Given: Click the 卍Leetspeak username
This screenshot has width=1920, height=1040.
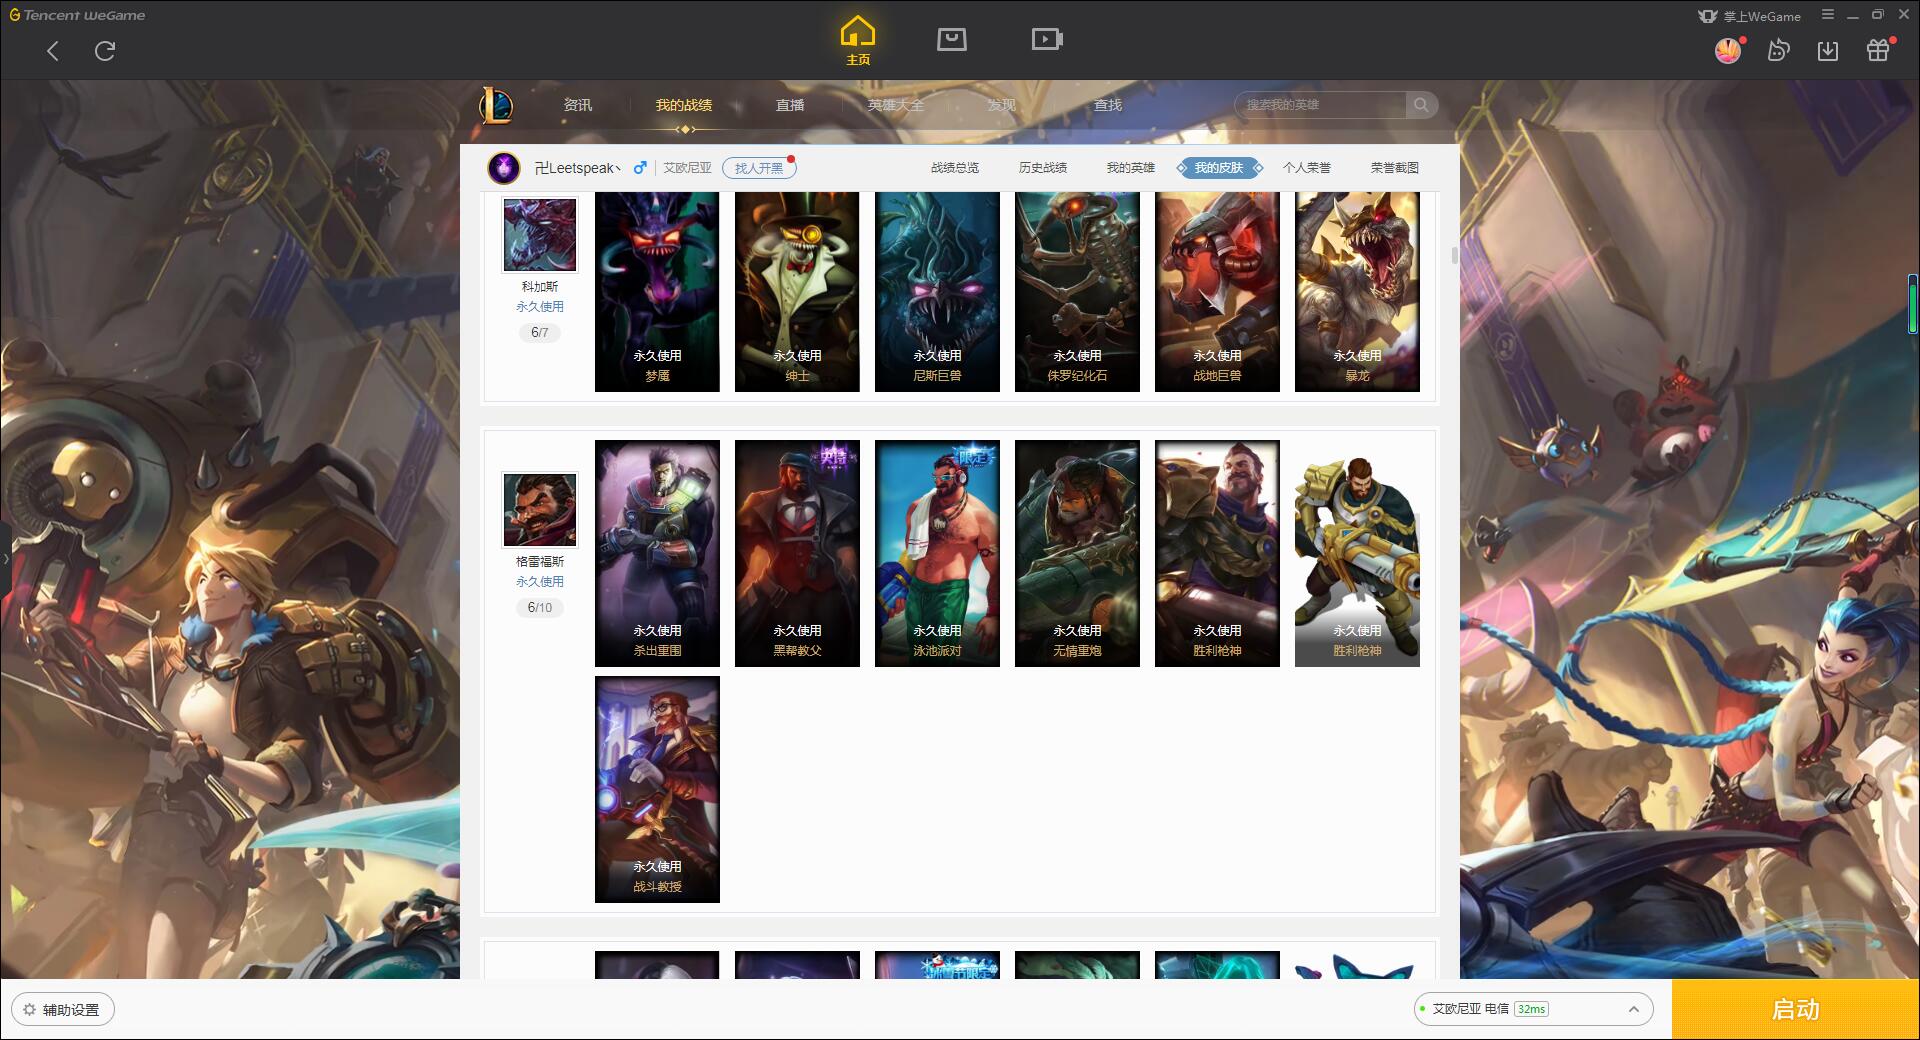Looking at the screenshot, I should [577, 168].
